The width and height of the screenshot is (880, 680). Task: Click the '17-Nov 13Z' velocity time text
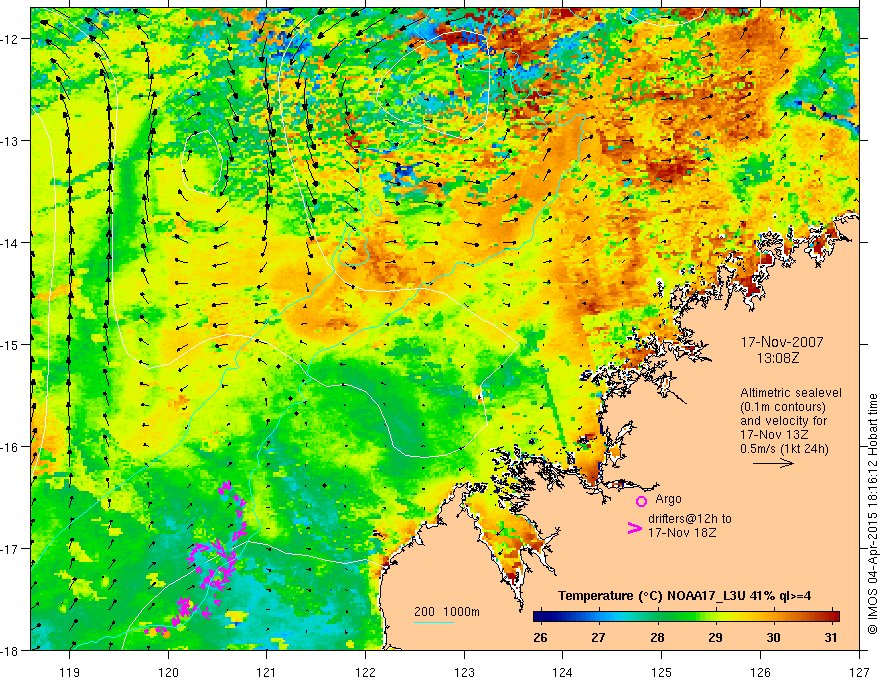tap(773, 435)
